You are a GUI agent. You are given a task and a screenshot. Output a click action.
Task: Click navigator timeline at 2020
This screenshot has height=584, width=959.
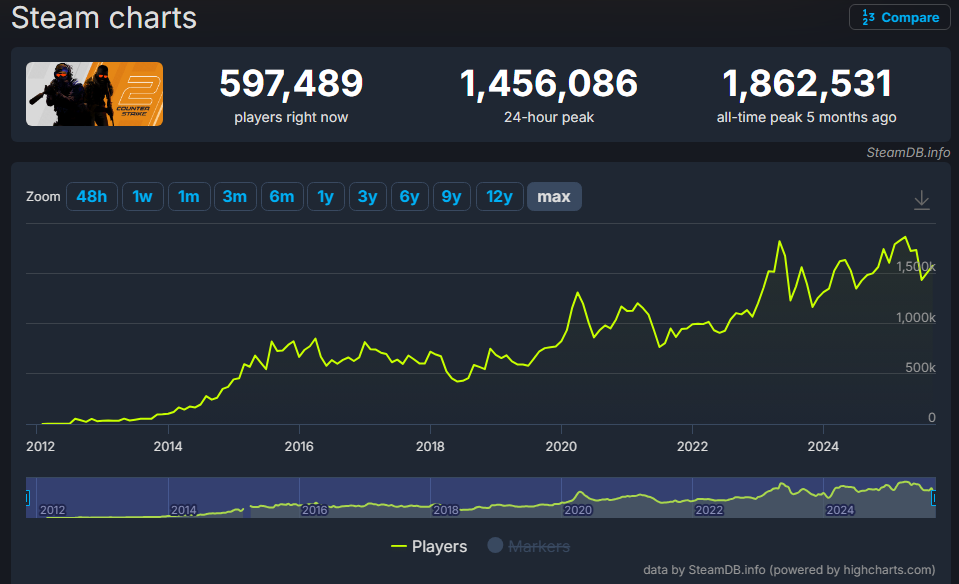click(x=578, y=509)
